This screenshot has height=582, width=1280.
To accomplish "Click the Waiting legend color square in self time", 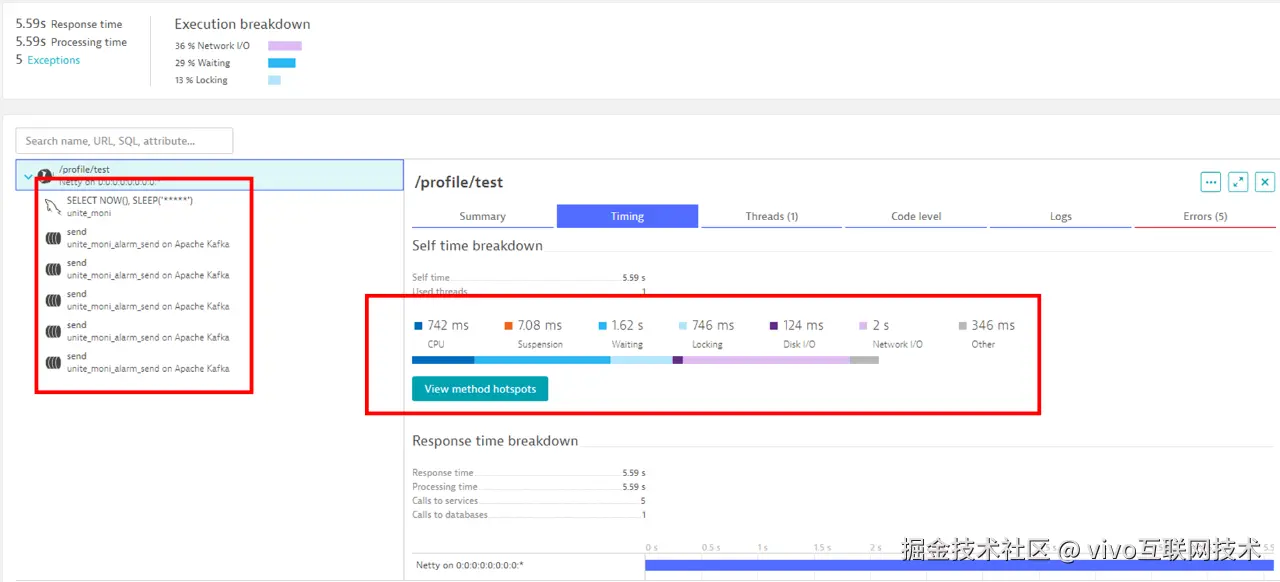I will tap(603, 326).
